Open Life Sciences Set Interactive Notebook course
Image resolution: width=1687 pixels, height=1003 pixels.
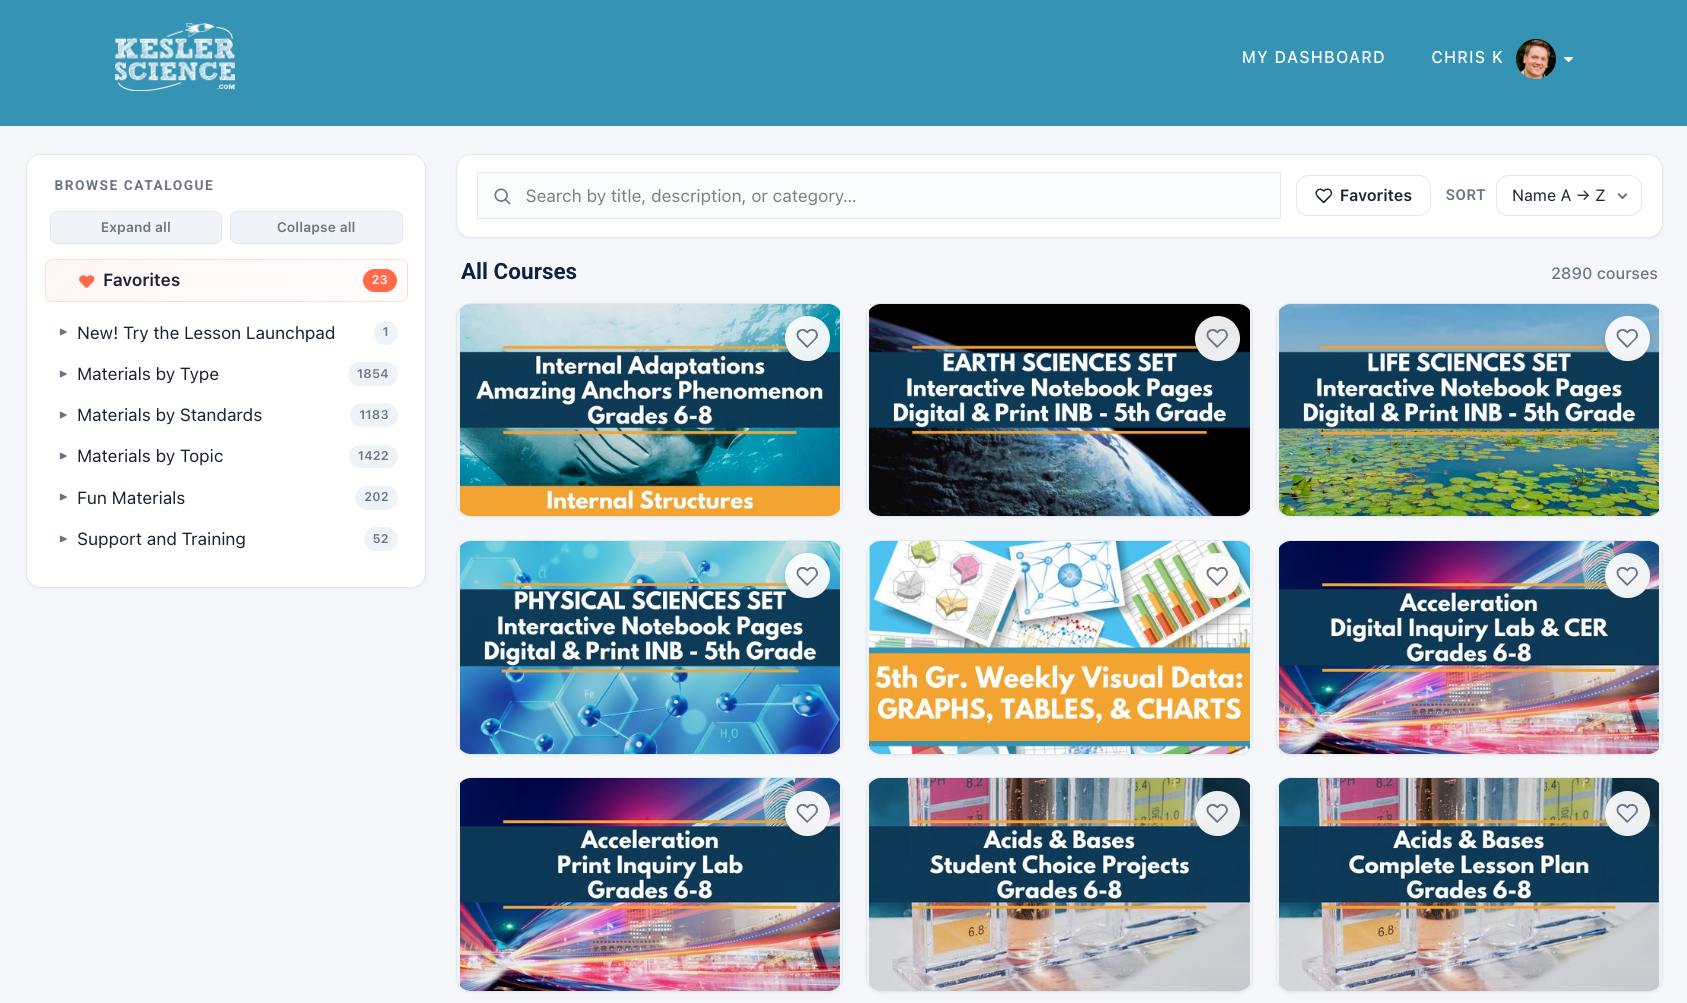tap(1469, 410)
